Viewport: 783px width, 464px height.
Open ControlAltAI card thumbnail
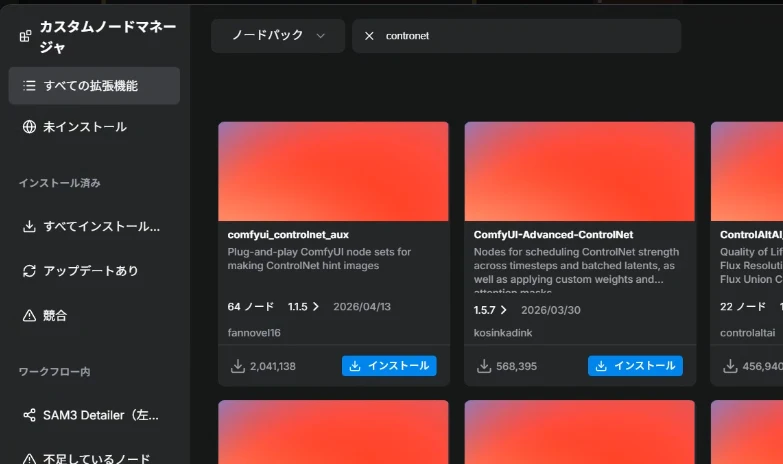[747, 171]
